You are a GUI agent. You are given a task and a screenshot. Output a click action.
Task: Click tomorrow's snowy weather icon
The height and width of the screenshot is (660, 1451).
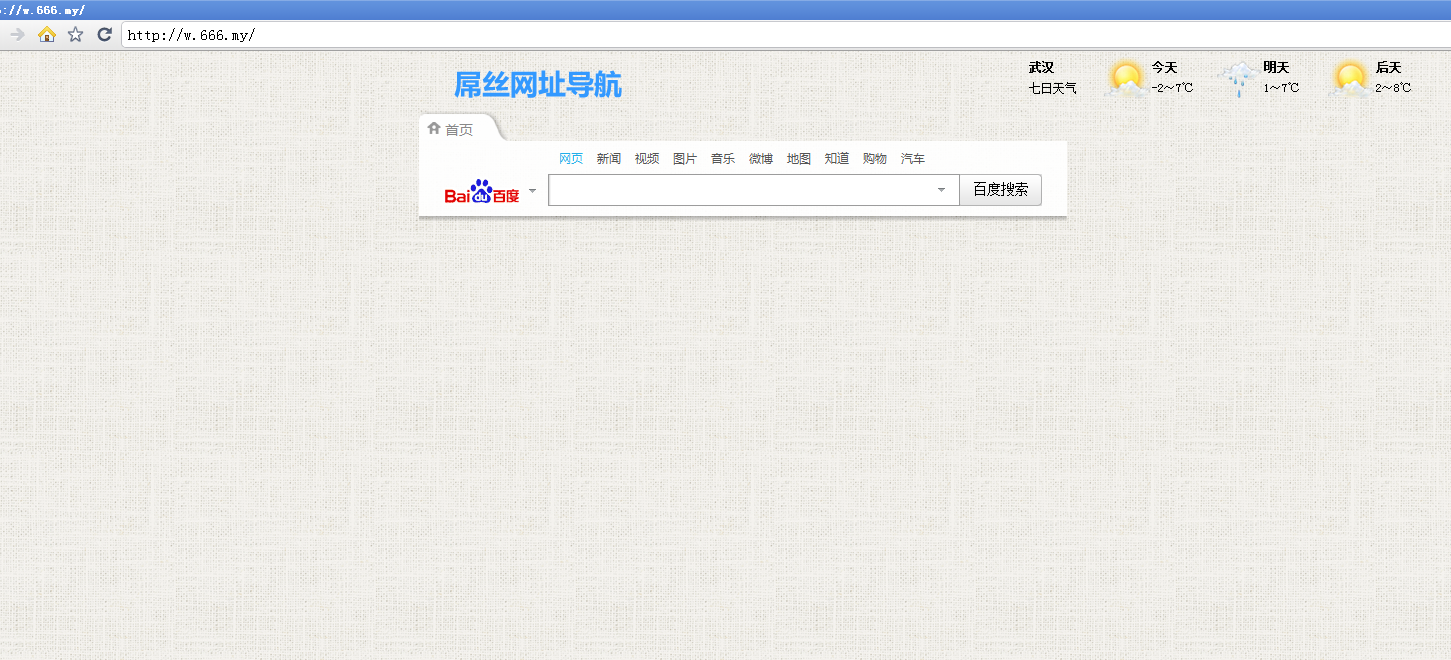pyautogui.click(x=1238, y=79)
